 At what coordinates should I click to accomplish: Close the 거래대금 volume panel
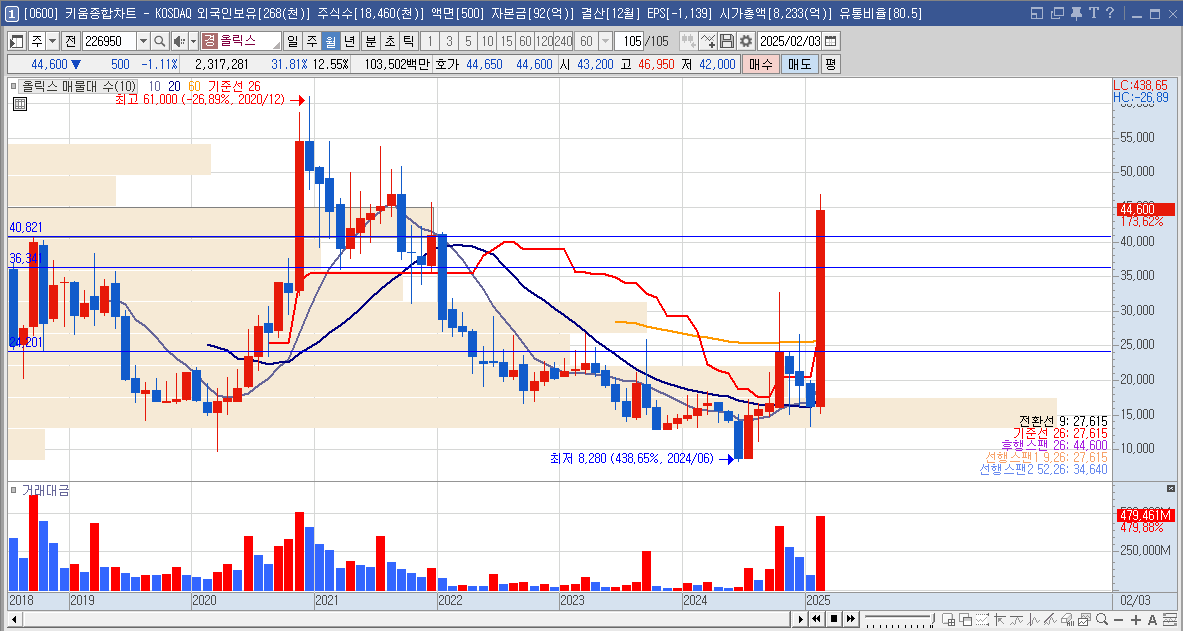pyautogui.click(x=1171, y=488)
